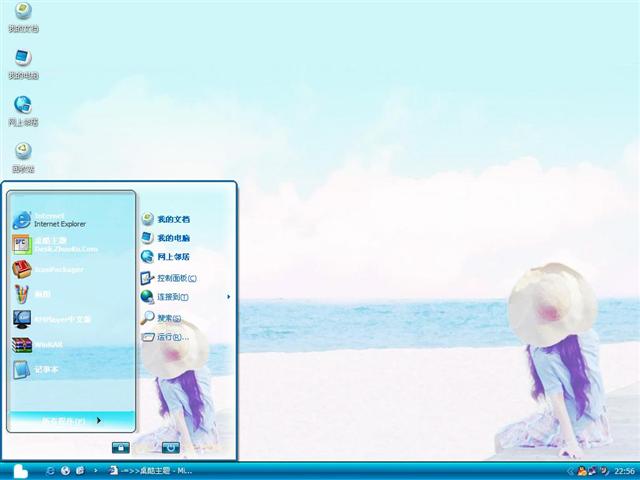Click the third quick launch icon
The width and height of the screenshot is (640, 480).
(x=80, y=471)
